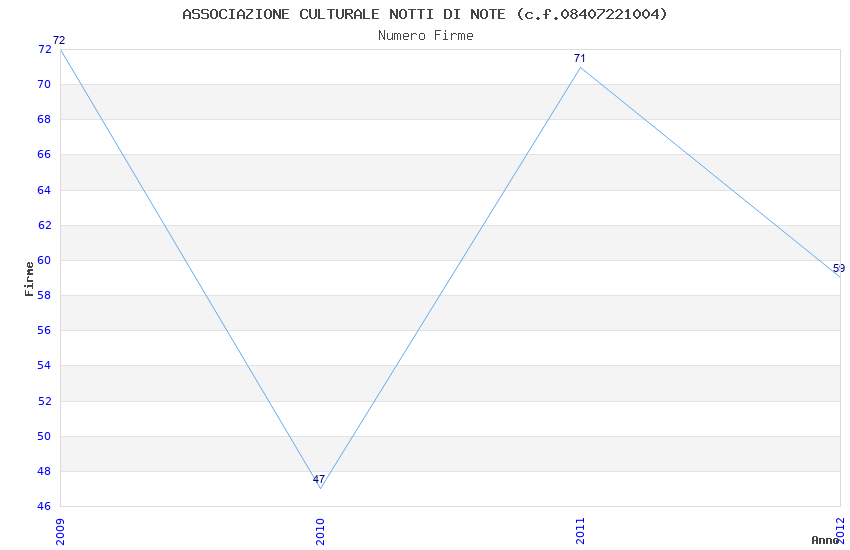Click the x-axis year label 2009

(60, 532)
